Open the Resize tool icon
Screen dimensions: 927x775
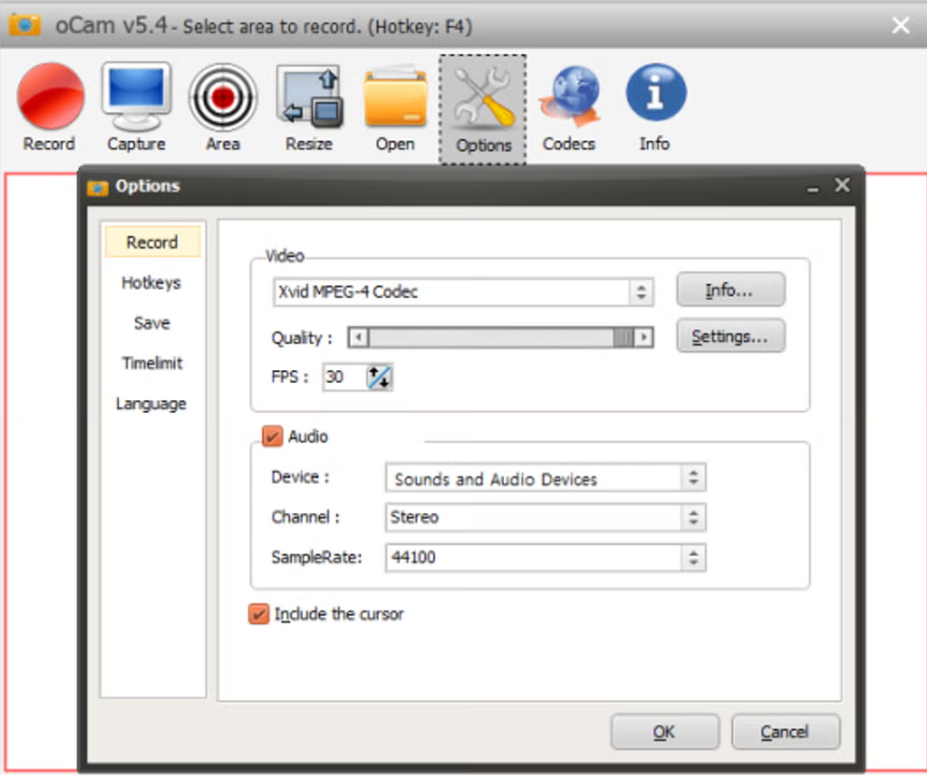[x=309, y=97]
